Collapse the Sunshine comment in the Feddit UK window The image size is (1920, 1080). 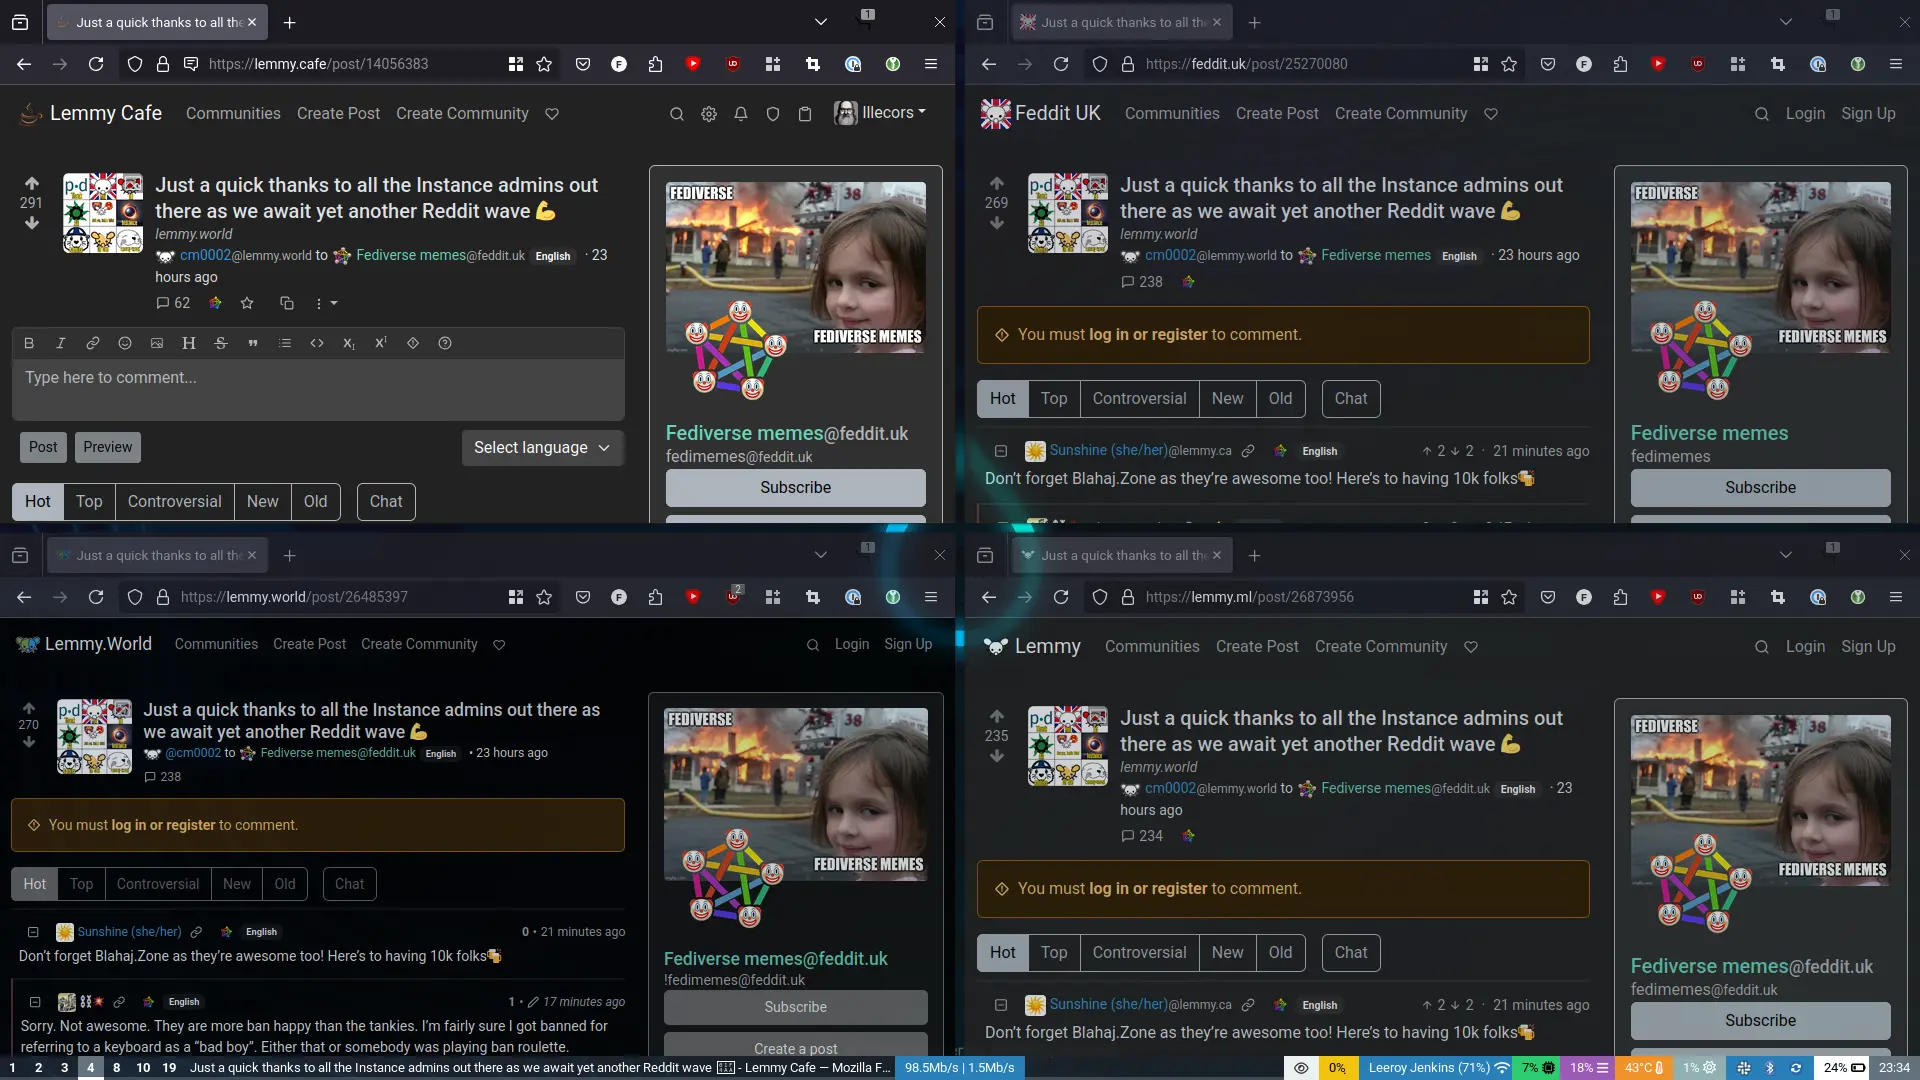click(1001, 451)
